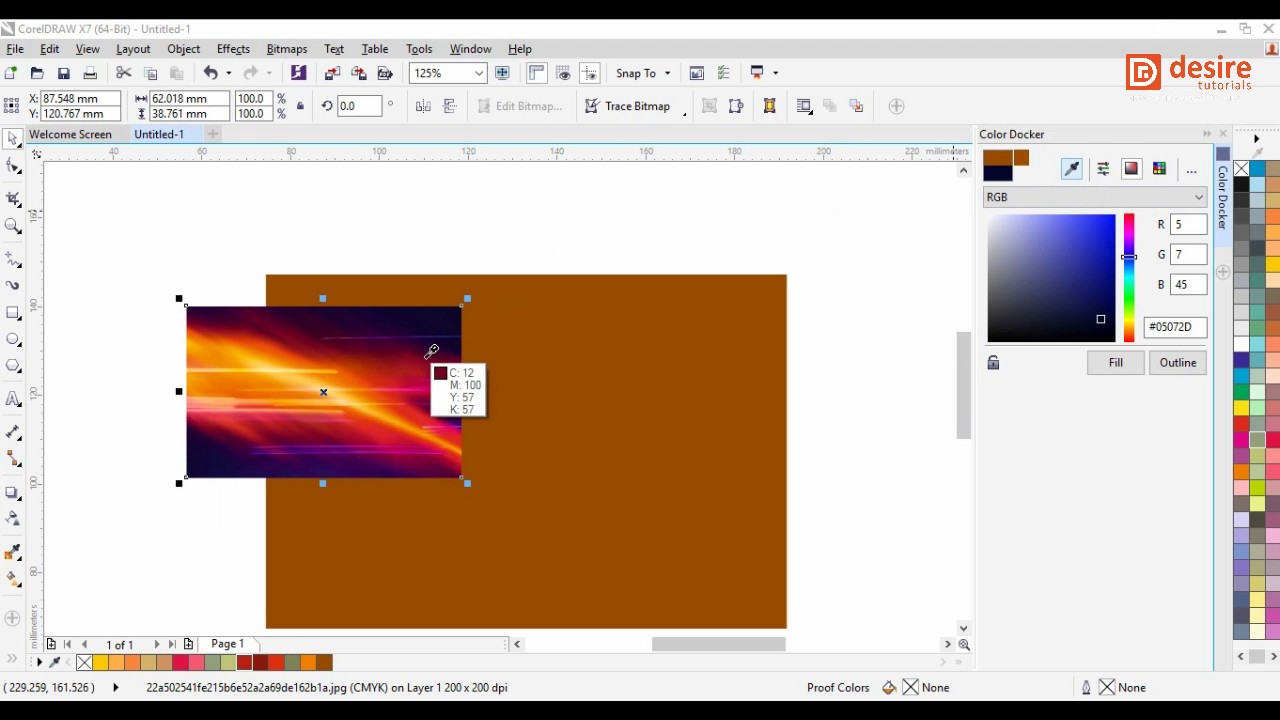
Task: Select the Text tool in the toolbox
Action: pos(13,399)
